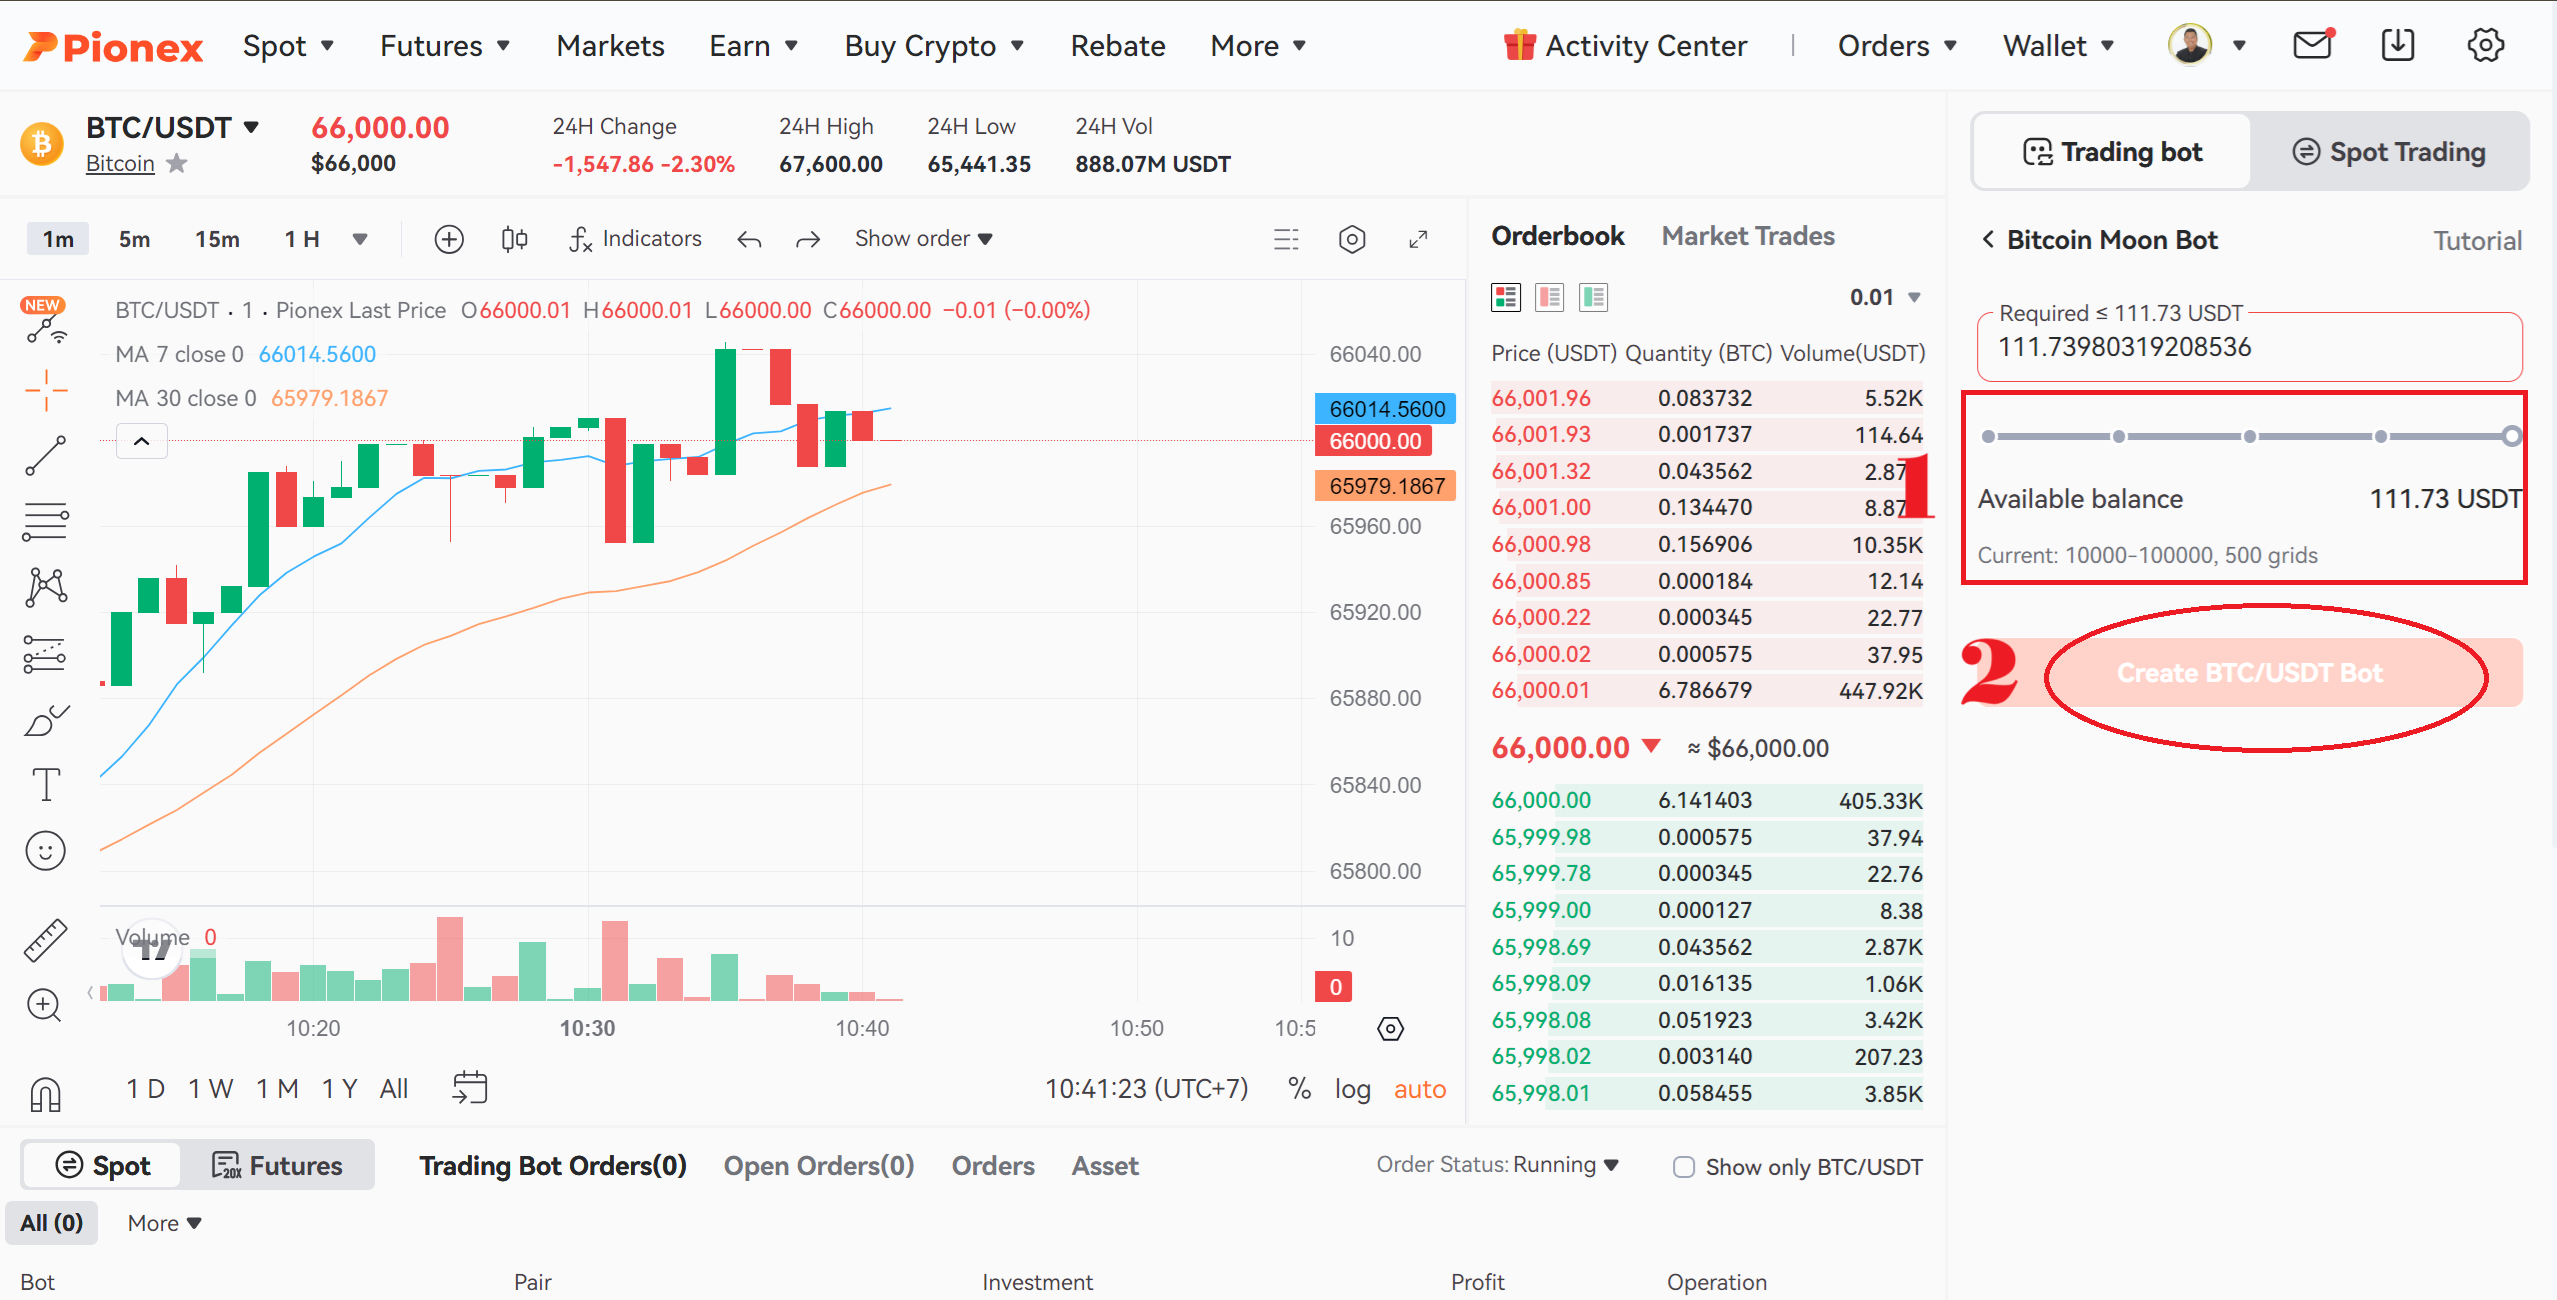
Task: Toggle log scale on chart
Action: pyautogui.click(x=1352, y=1089)
